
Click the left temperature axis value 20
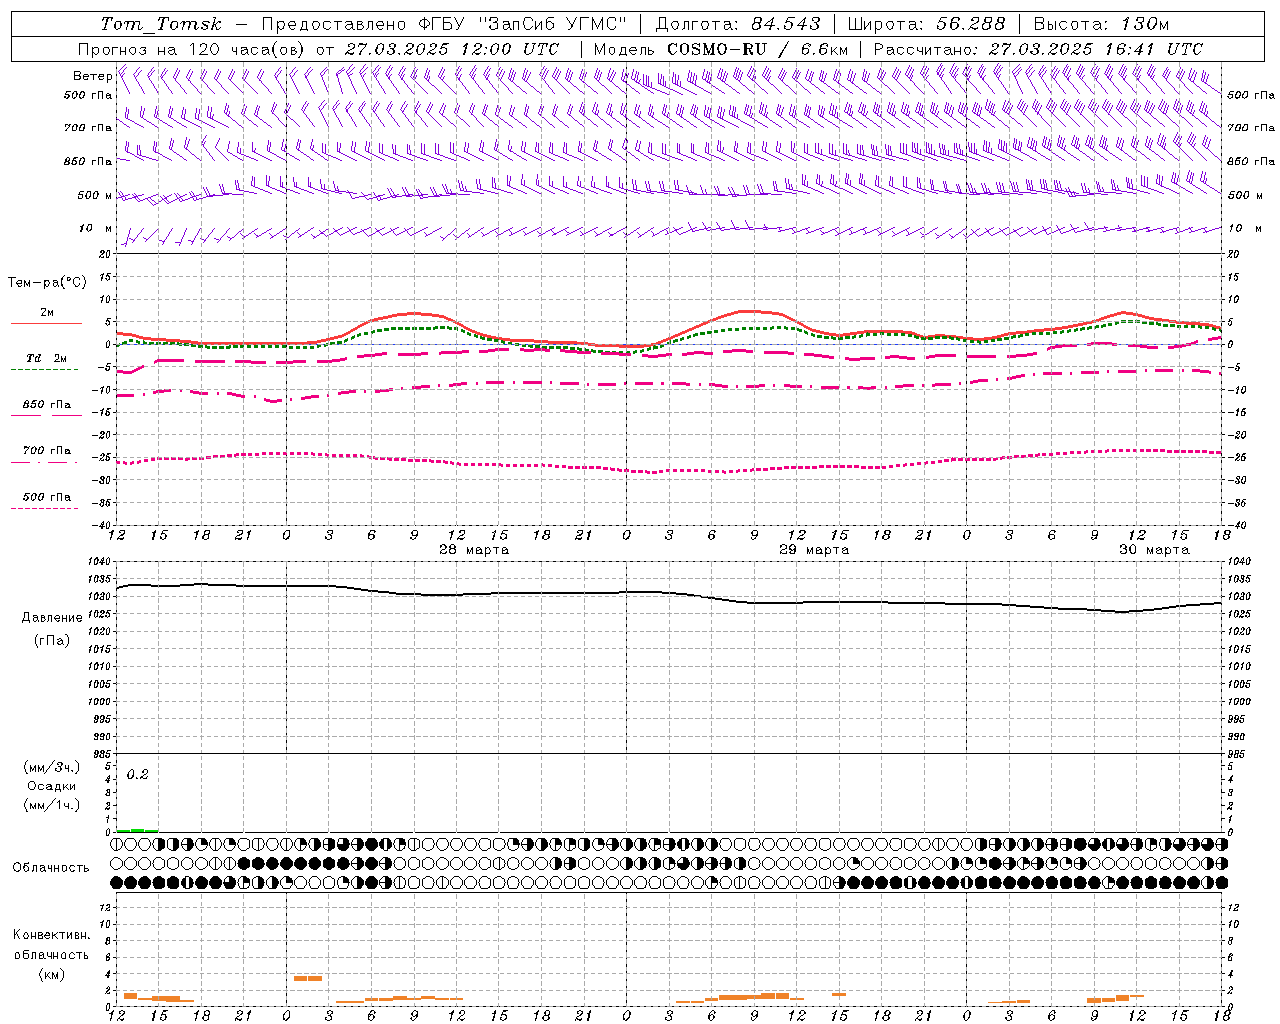pyautogui.click(x=106, y=254)
